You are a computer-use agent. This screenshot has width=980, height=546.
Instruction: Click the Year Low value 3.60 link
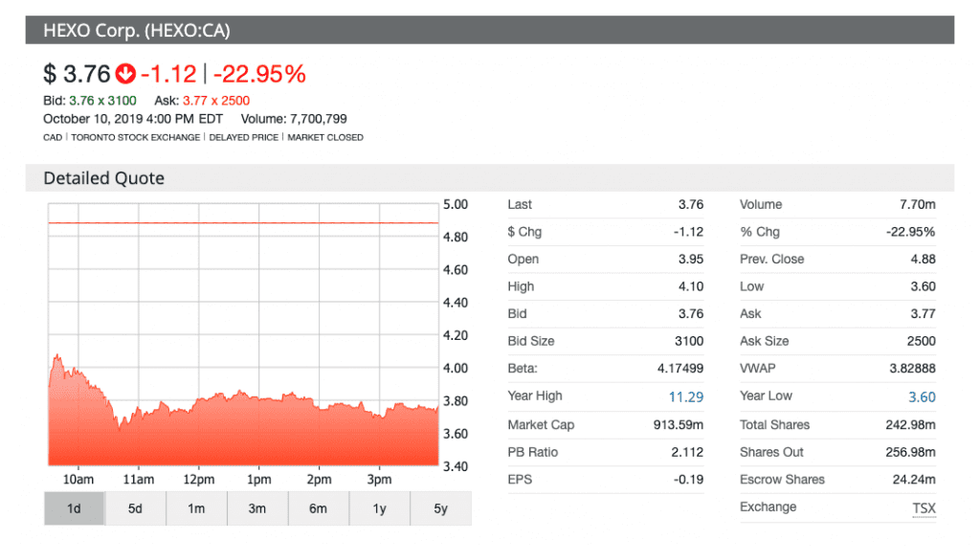tap(921, 397)
